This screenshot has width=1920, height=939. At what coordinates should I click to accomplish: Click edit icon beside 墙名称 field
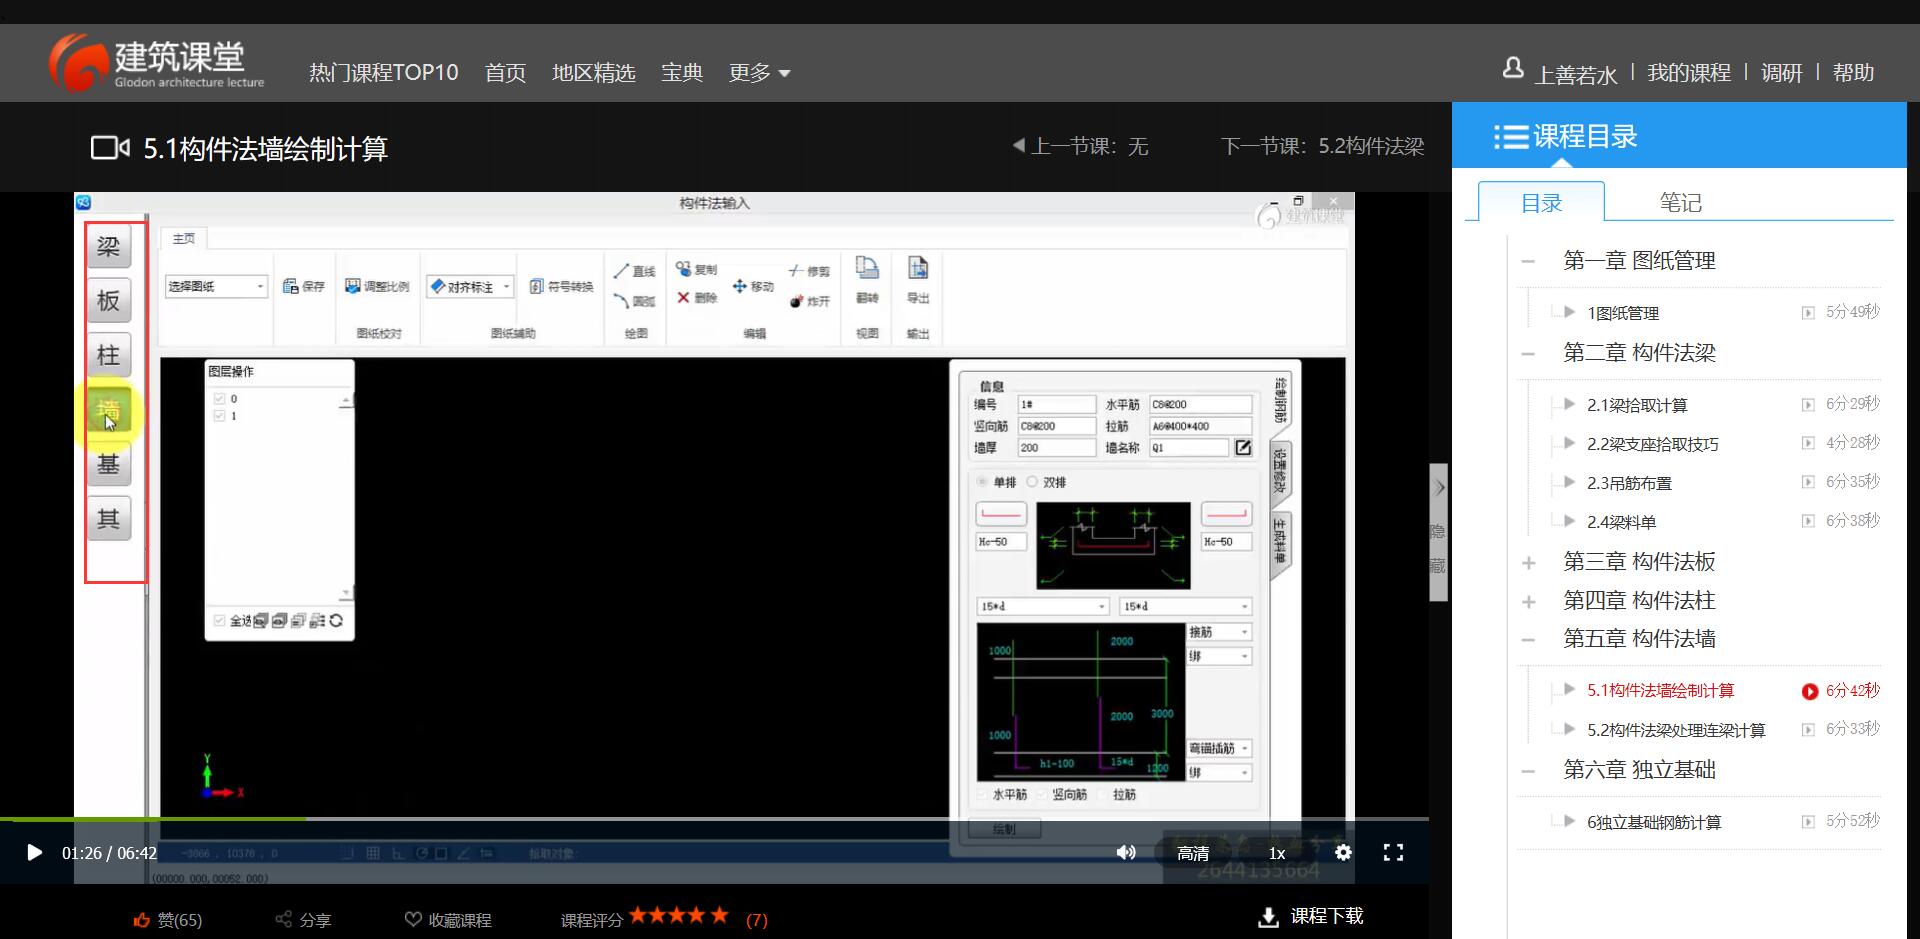1243,448
